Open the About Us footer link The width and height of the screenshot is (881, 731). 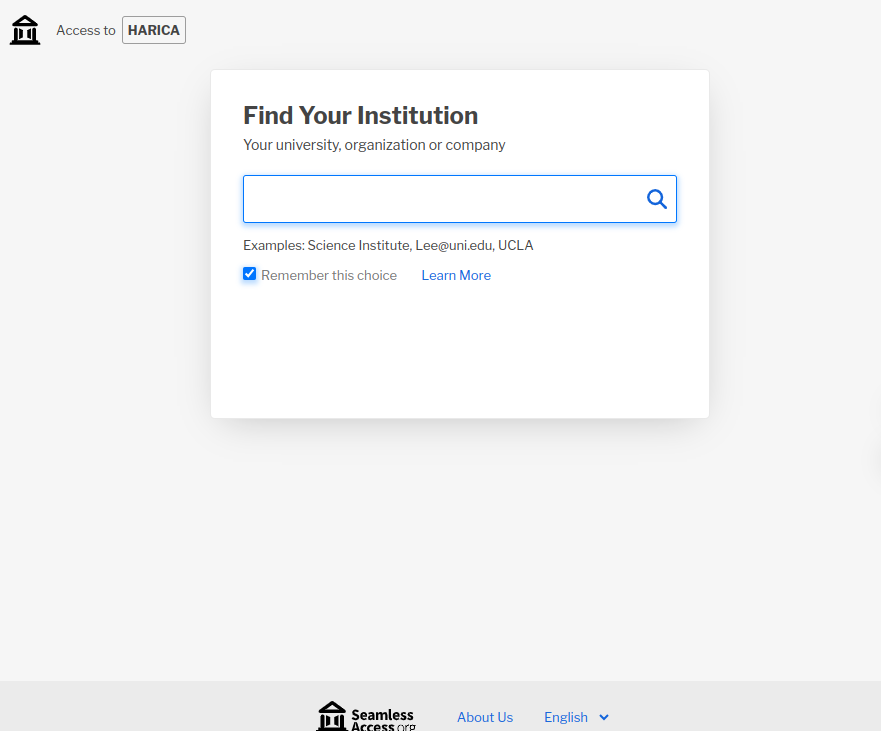pyautogui.click(x=485, y=717)
